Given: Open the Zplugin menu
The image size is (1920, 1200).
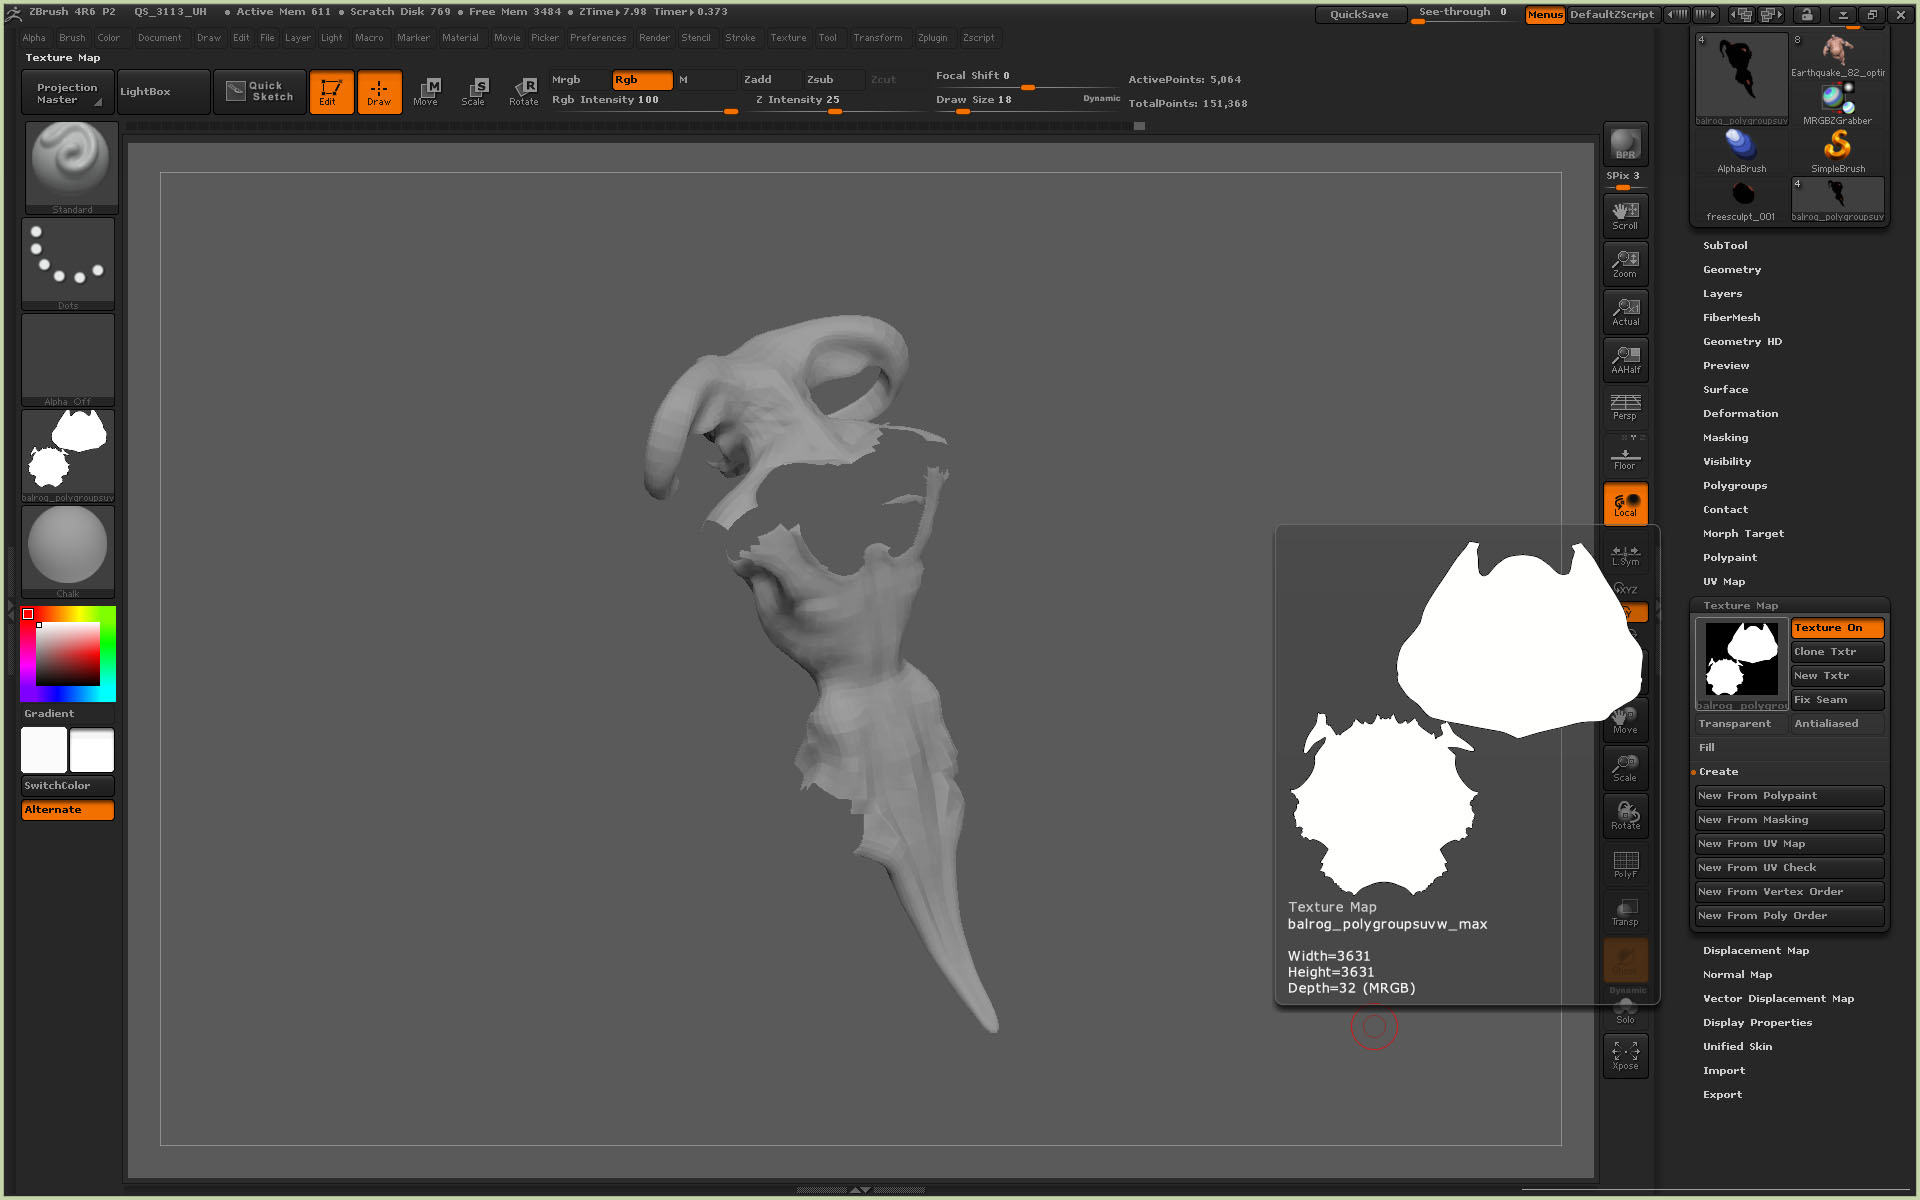Looking at the screenshot, I should click(932, 38).
